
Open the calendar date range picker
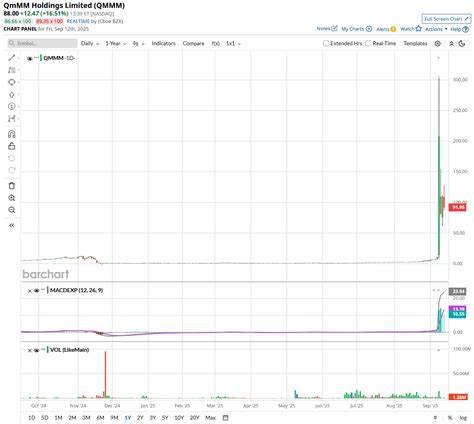(x=225, y=418)
